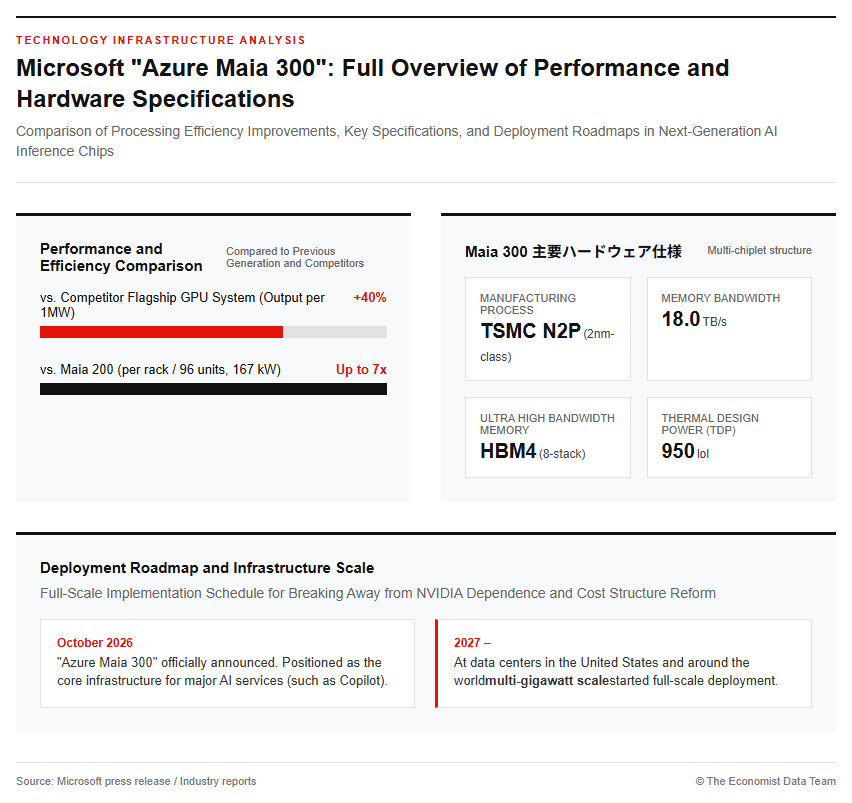The height and width of the screenshot is (803, 852).
Task: Click the "Multi-chiplet structure" note
Action: 760,250
